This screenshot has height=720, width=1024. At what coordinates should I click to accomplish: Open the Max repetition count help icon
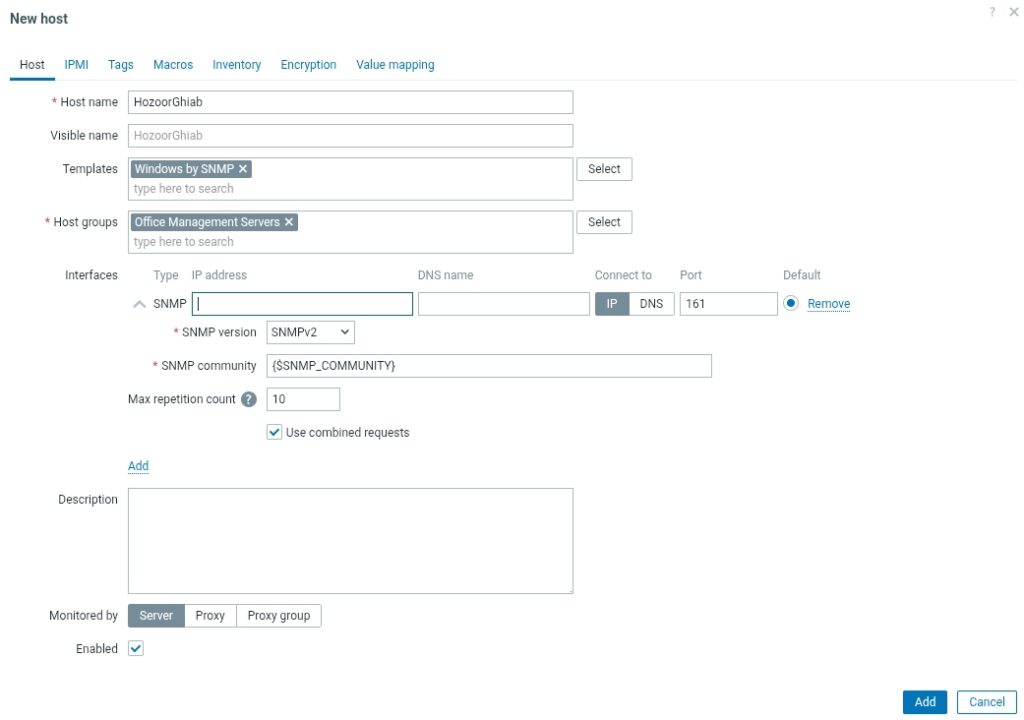249,399
